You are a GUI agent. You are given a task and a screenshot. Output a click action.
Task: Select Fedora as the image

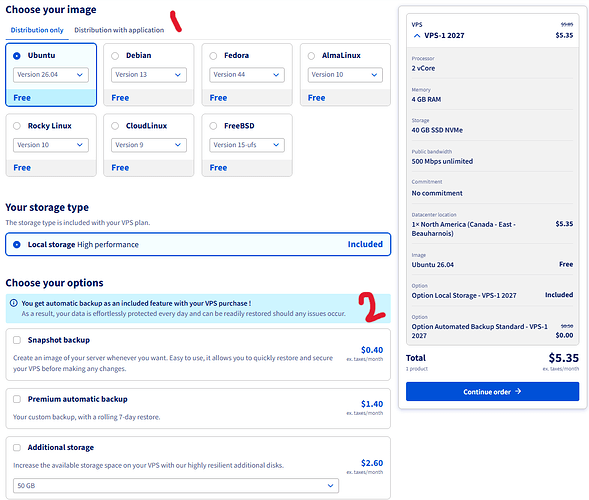[x=213, y=56]
